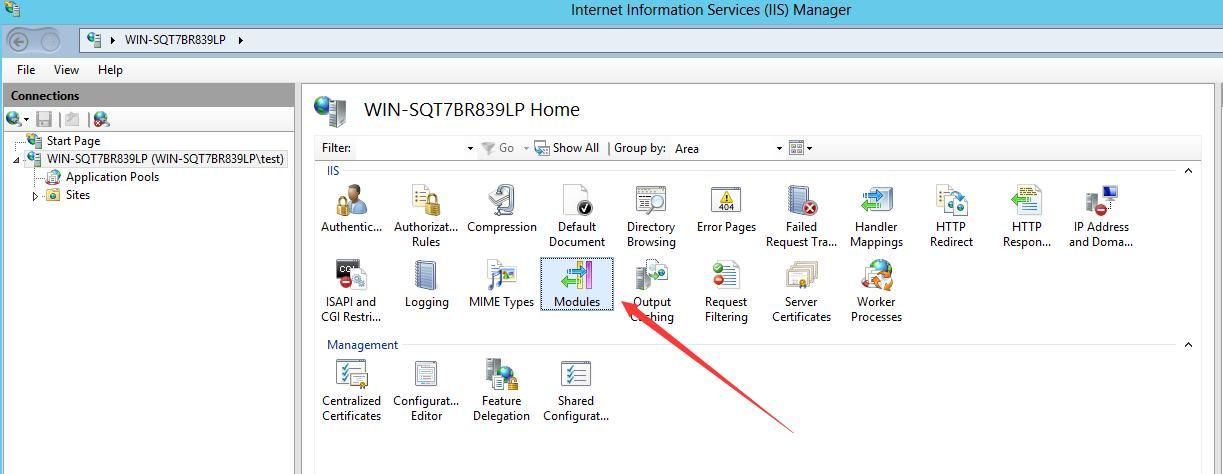
Task: Open the File menu
Action: point(26,70)
